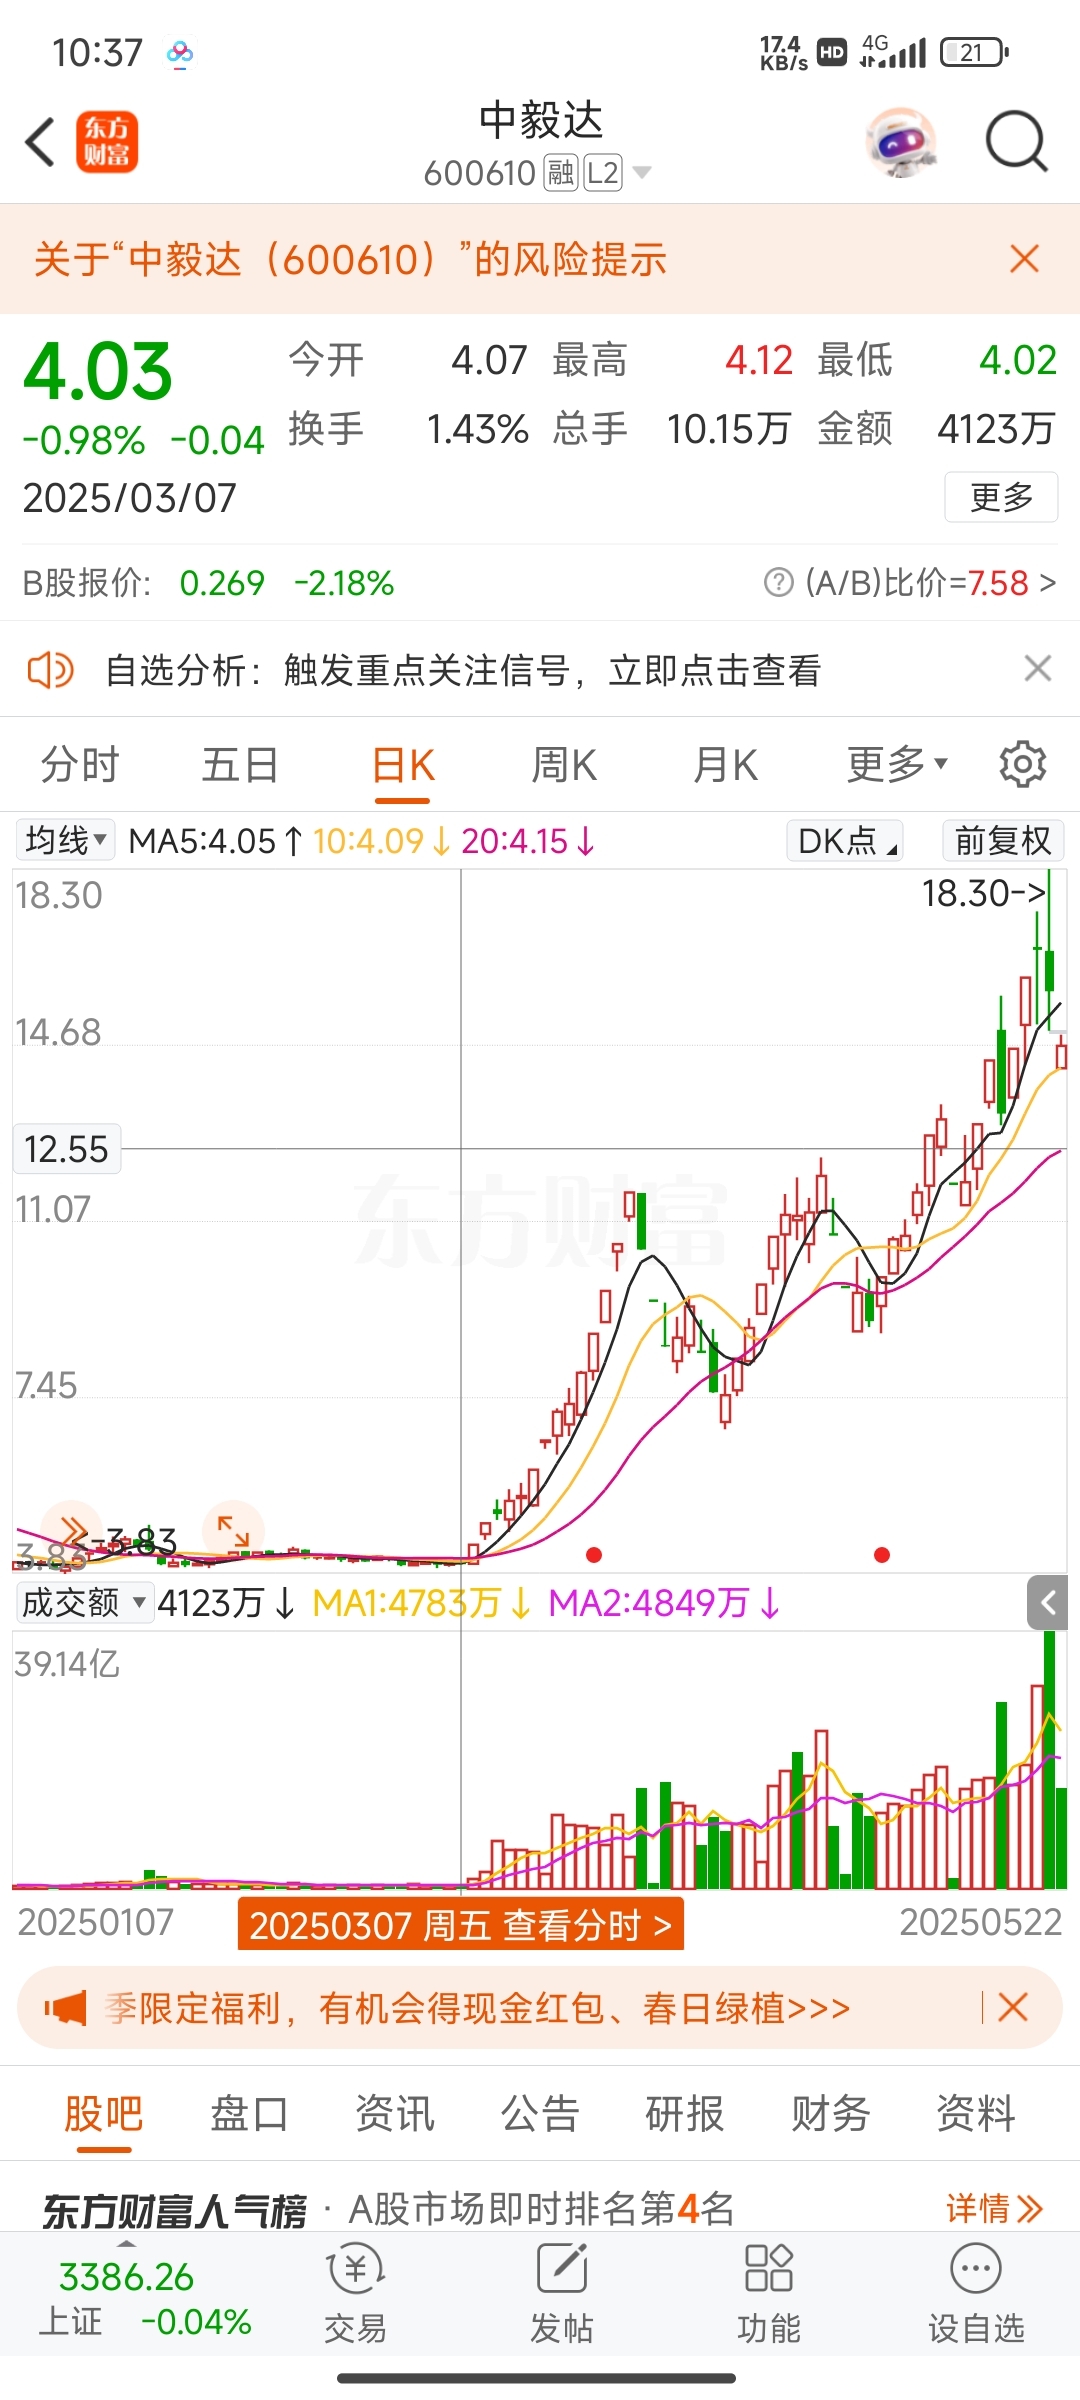
Task: Tap the megaphone promo icon
Action: click(x=66, y=2008)
